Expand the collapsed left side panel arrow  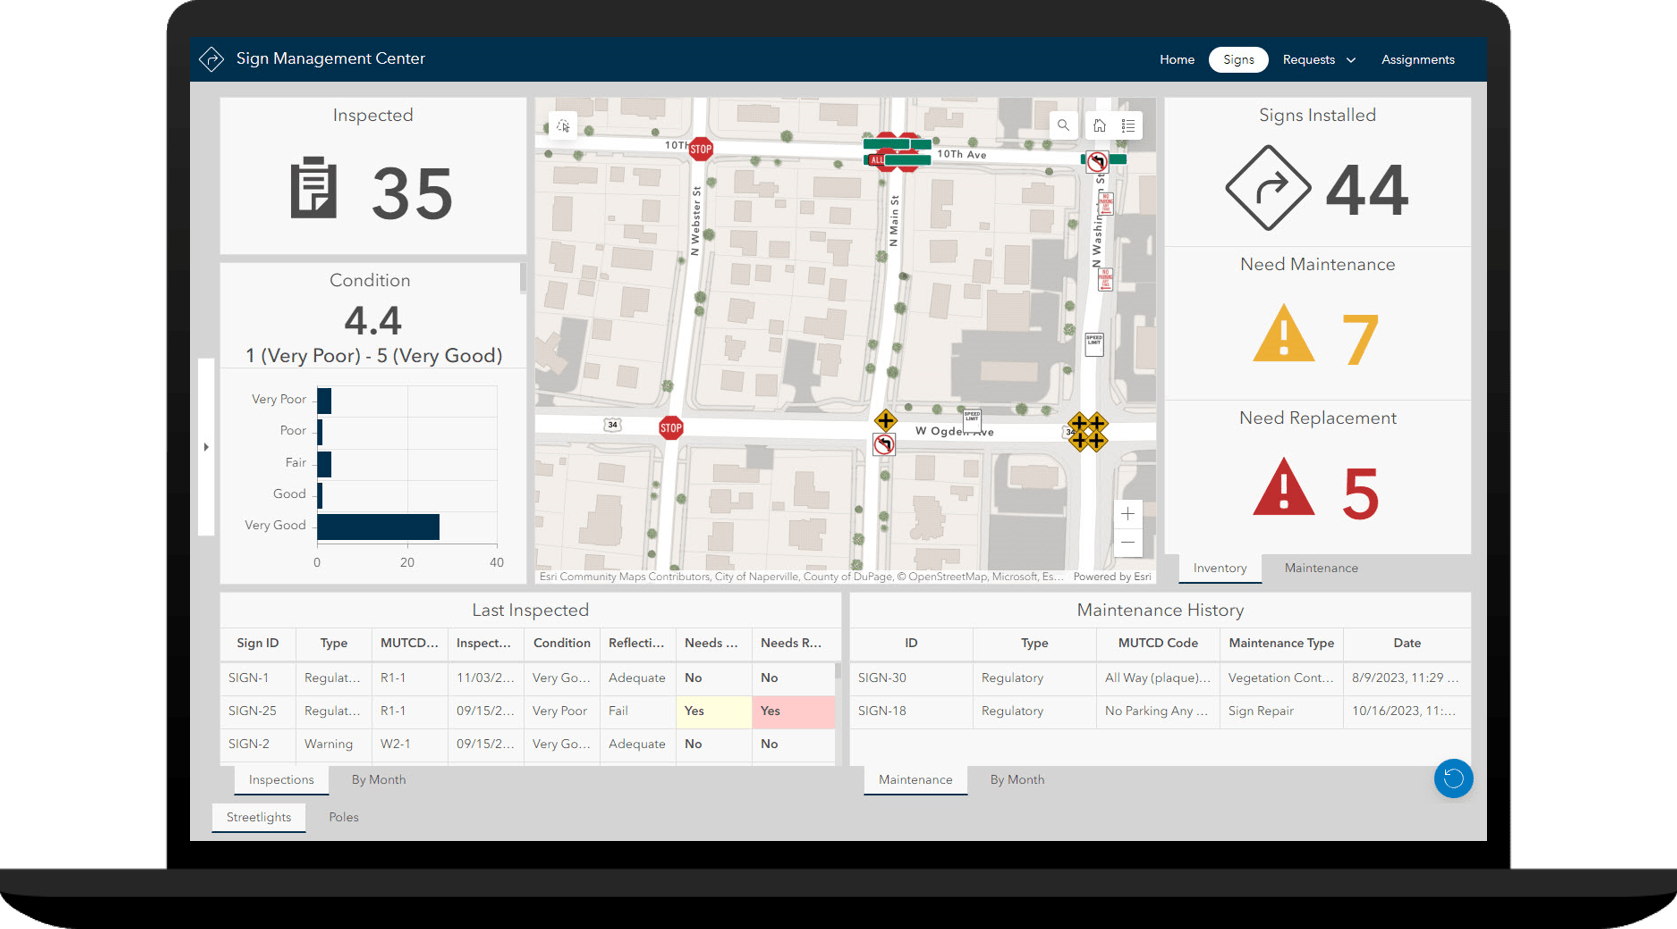click(x=206, y=447)
